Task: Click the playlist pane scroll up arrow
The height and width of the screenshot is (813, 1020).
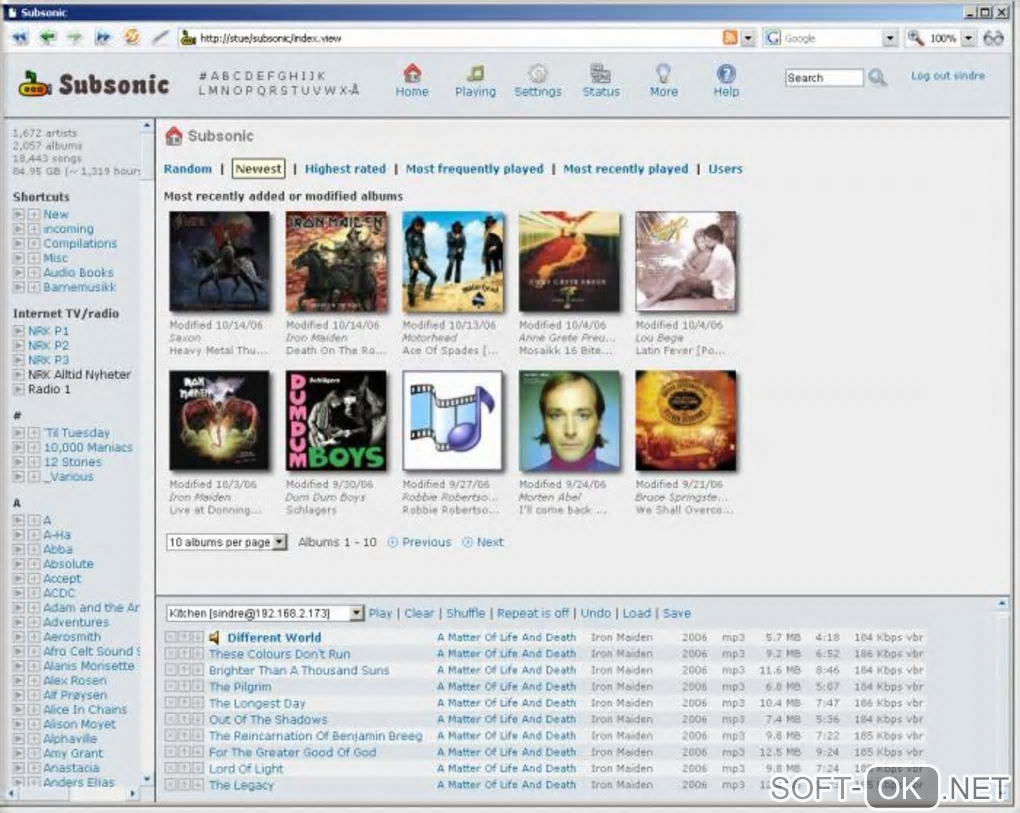Action: 1002,604
